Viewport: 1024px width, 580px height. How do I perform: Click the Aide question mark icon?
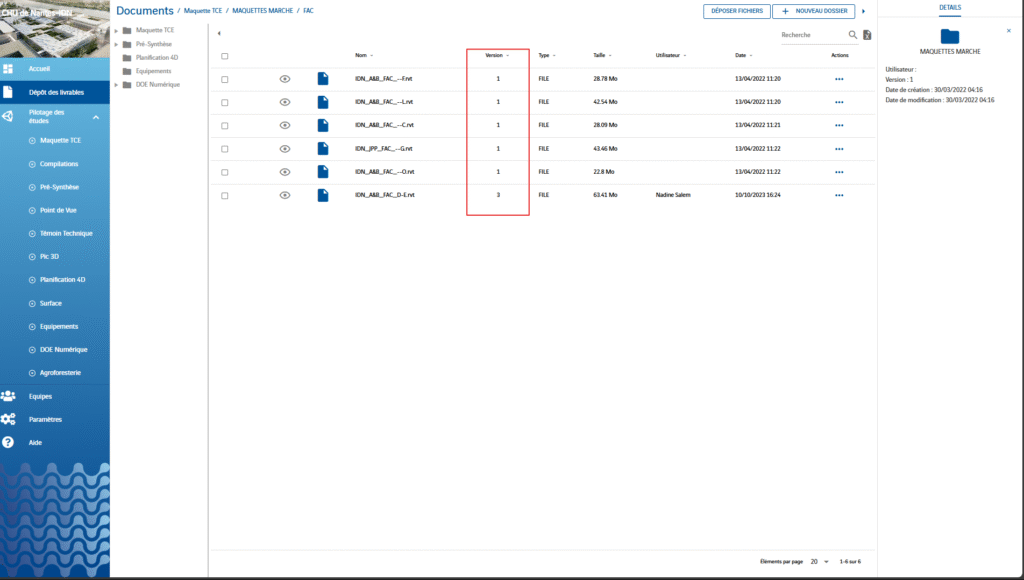tap(8, 442)
